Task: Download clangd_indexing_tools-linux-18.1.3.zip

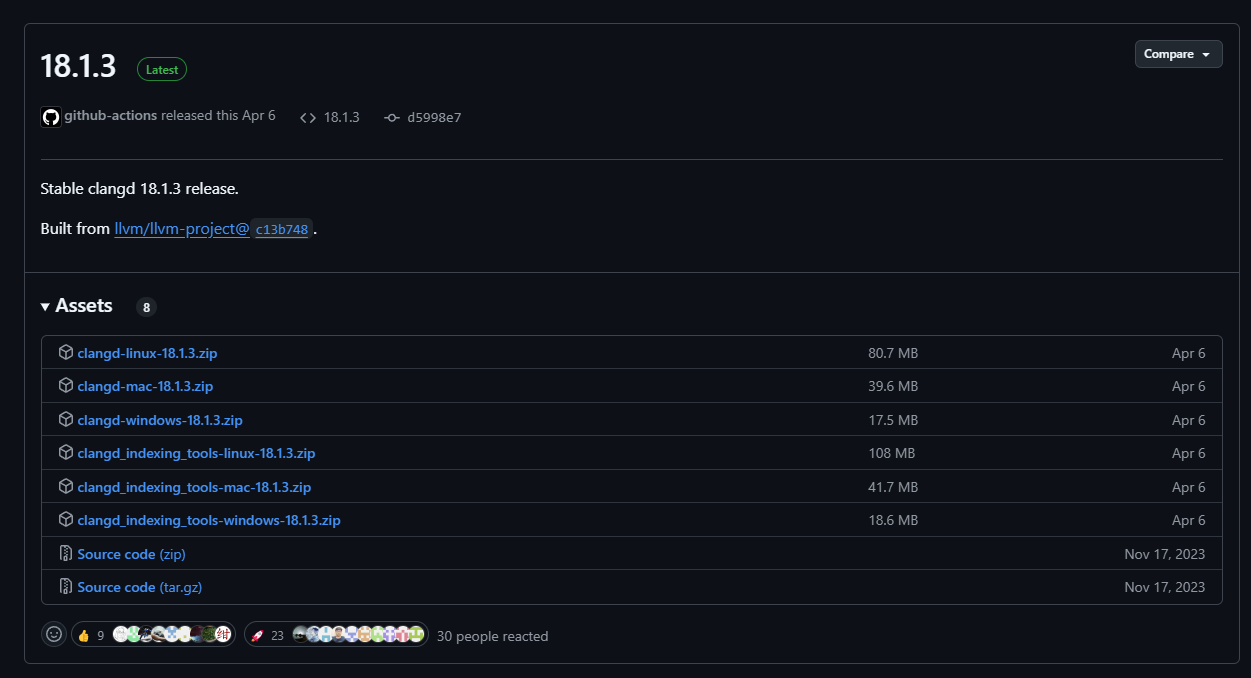Action: pyautogui.click(x=196, y=453)
